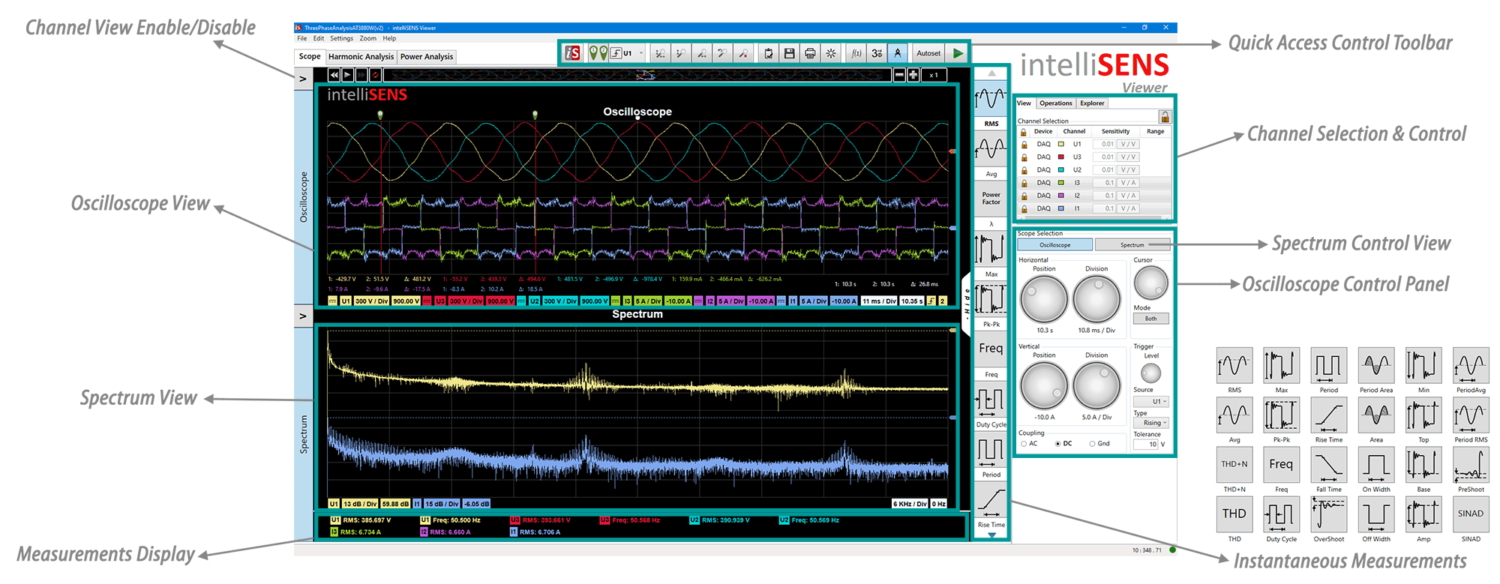Select the DC coupling radio button
Screen dimensions: 1500x584
(1057, 444)
